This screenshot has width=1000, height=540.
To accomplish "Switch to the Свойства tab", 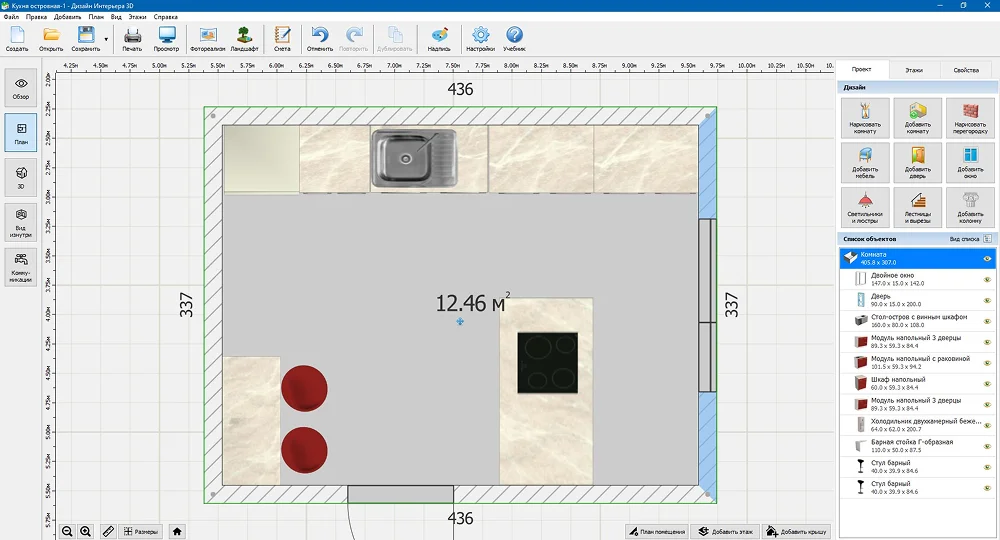I will click(x=966, y=71).
